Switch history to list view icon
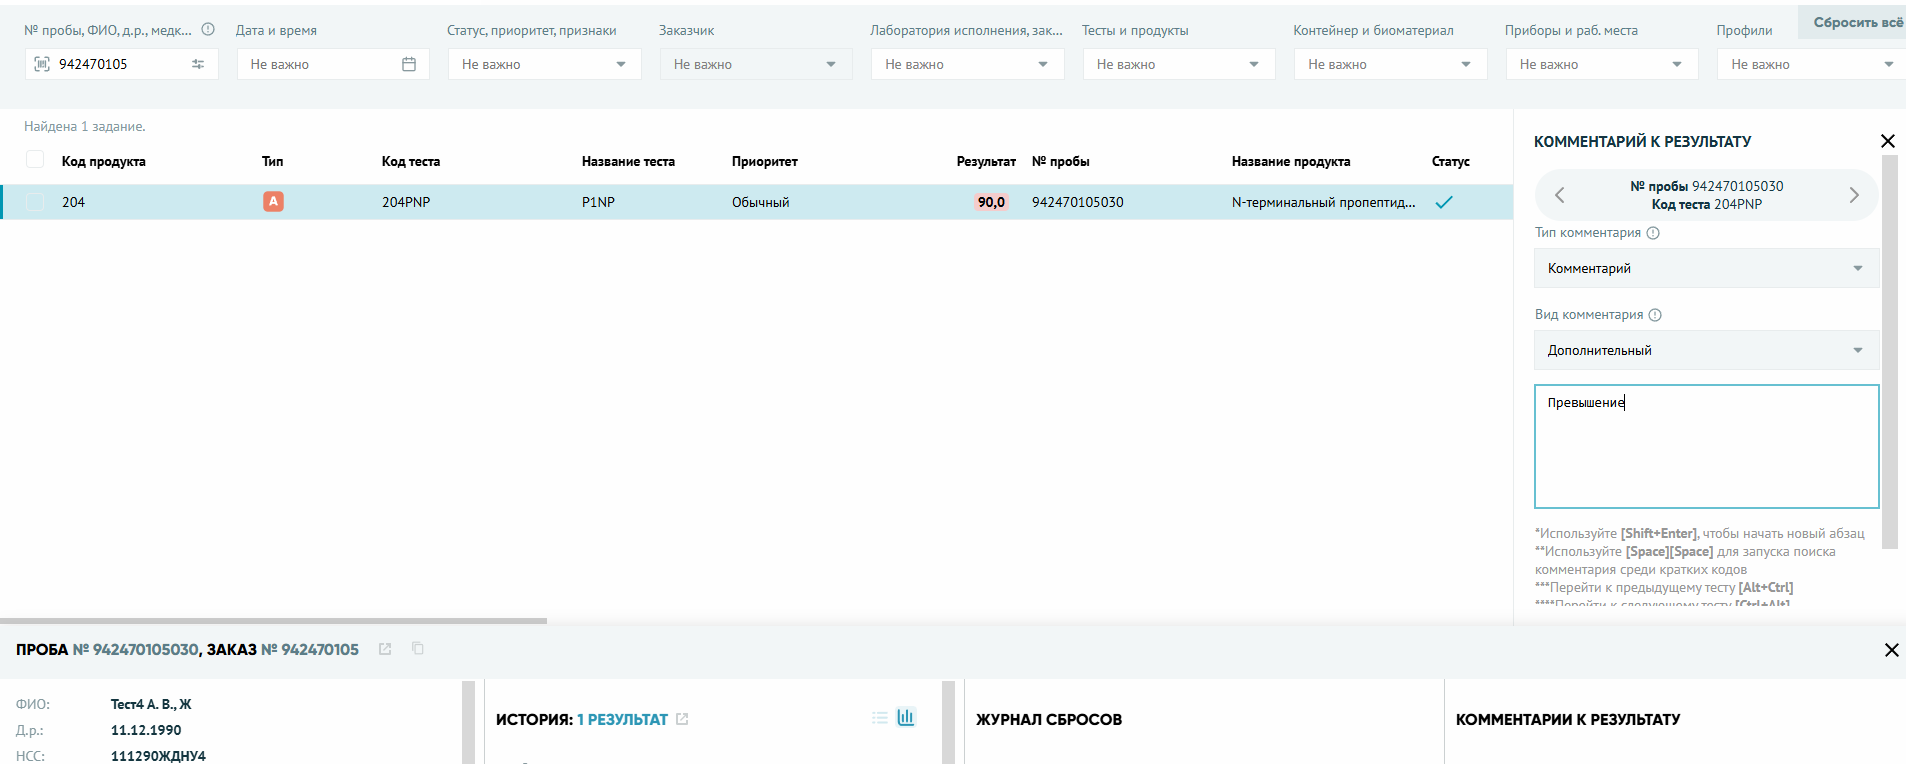 coord(879,718)
